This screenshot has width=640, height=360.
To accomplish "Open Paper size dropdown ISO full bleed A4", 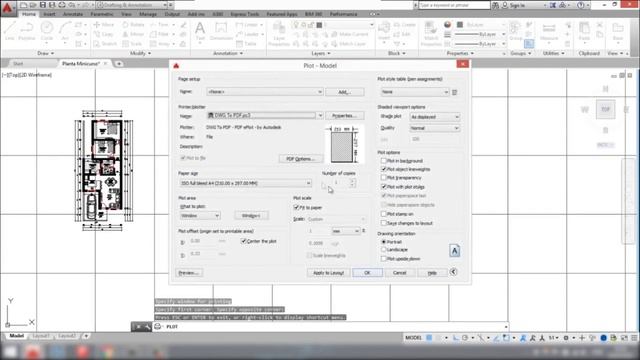I will point(246,183).
